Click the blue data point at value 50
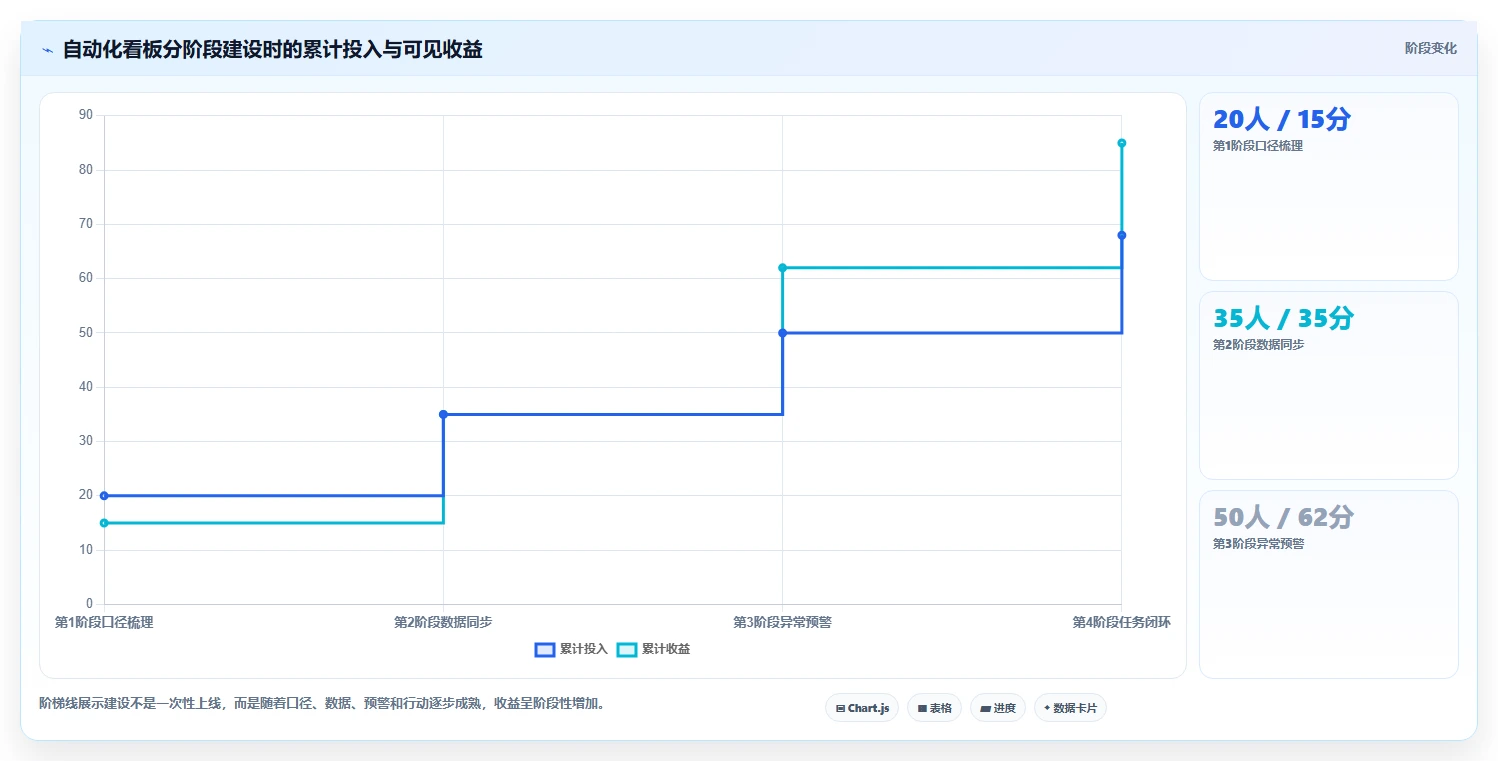Screen dimensions: 1498x761 782,333
